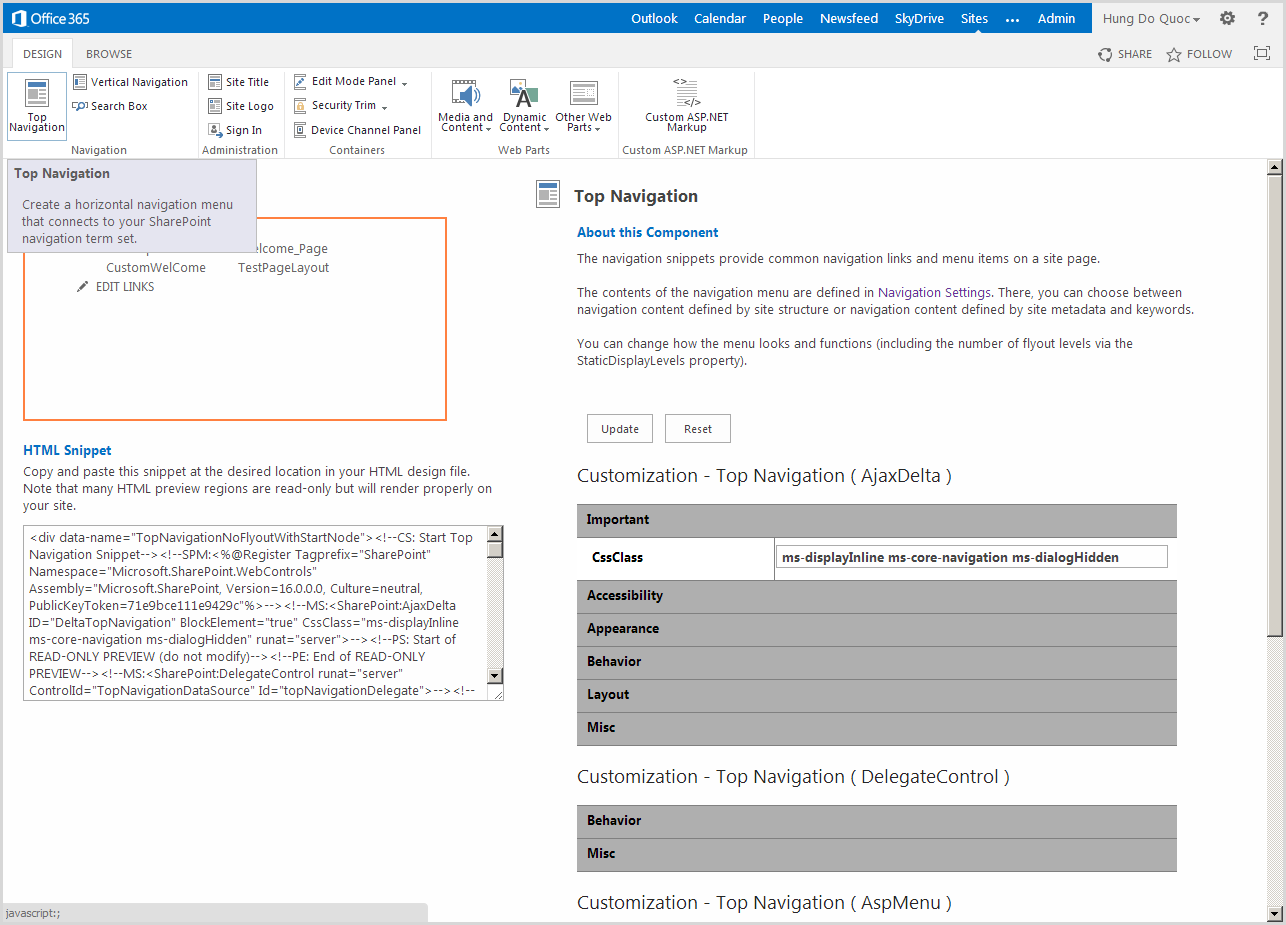Open the Hung Do Quoc user menu

click(1151, 18)
